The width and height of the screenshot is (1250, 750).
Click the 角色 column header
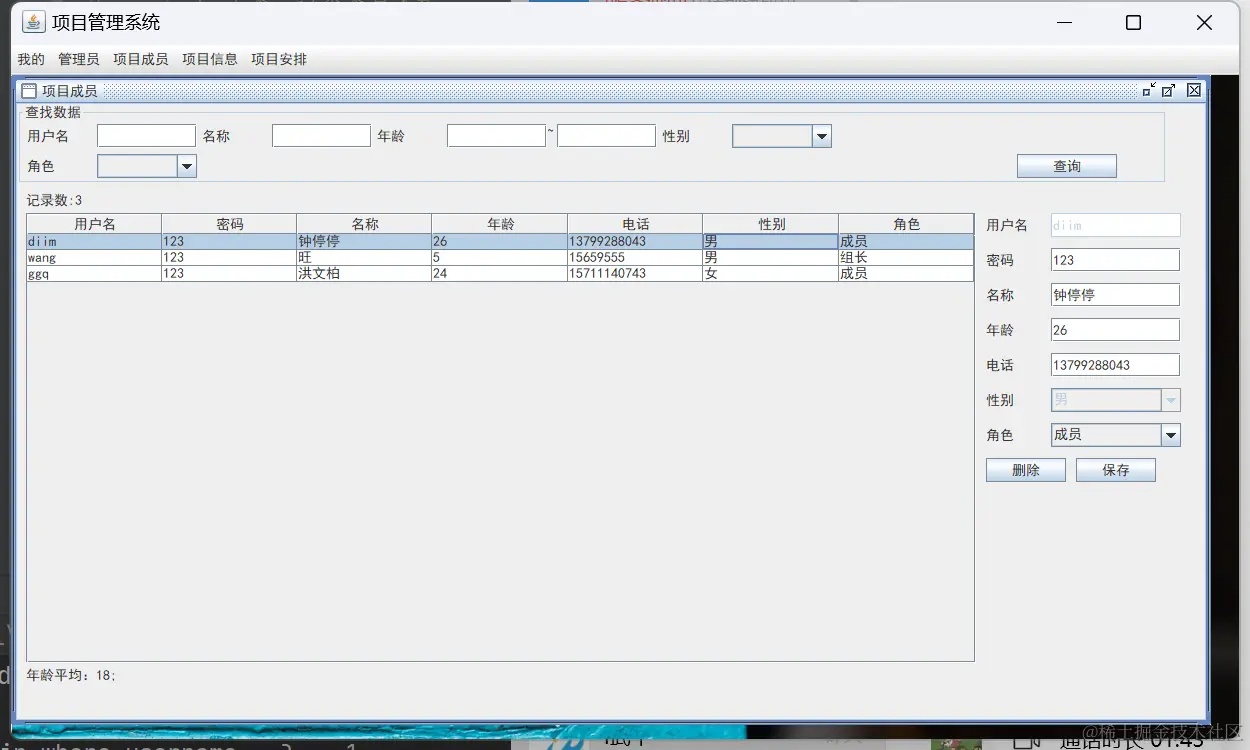tap(906, 224)
